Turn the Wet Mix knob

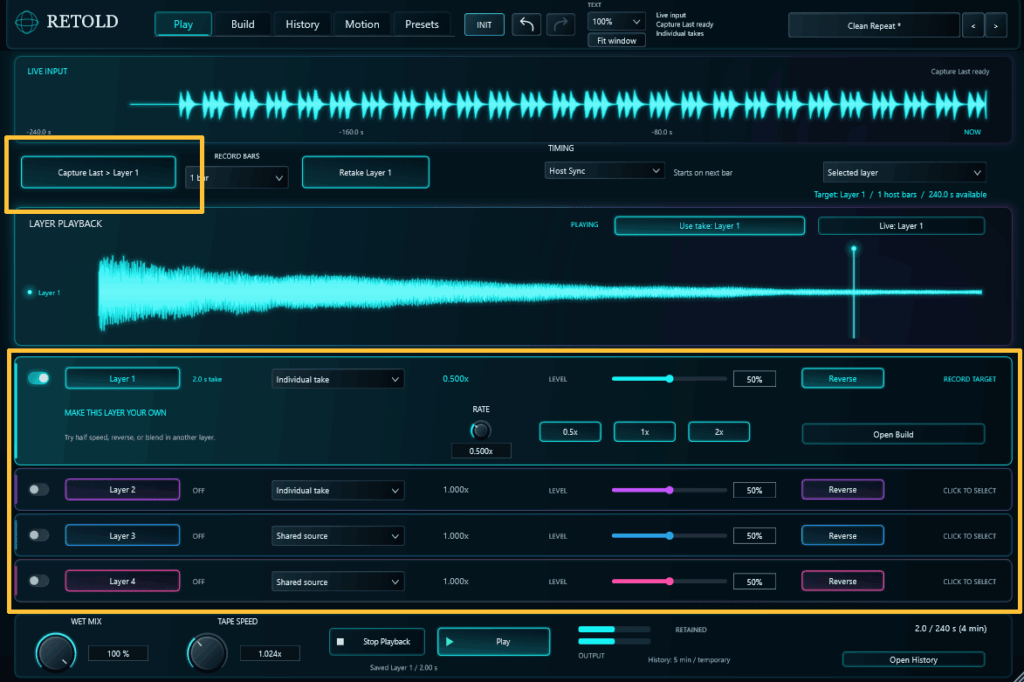[56, 653]
